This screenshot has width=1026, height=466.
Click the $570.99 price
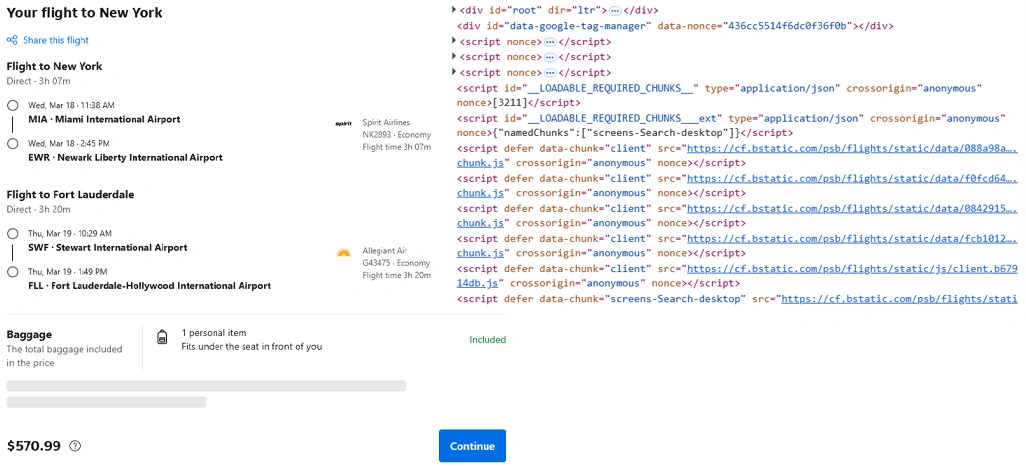point(34,446)
